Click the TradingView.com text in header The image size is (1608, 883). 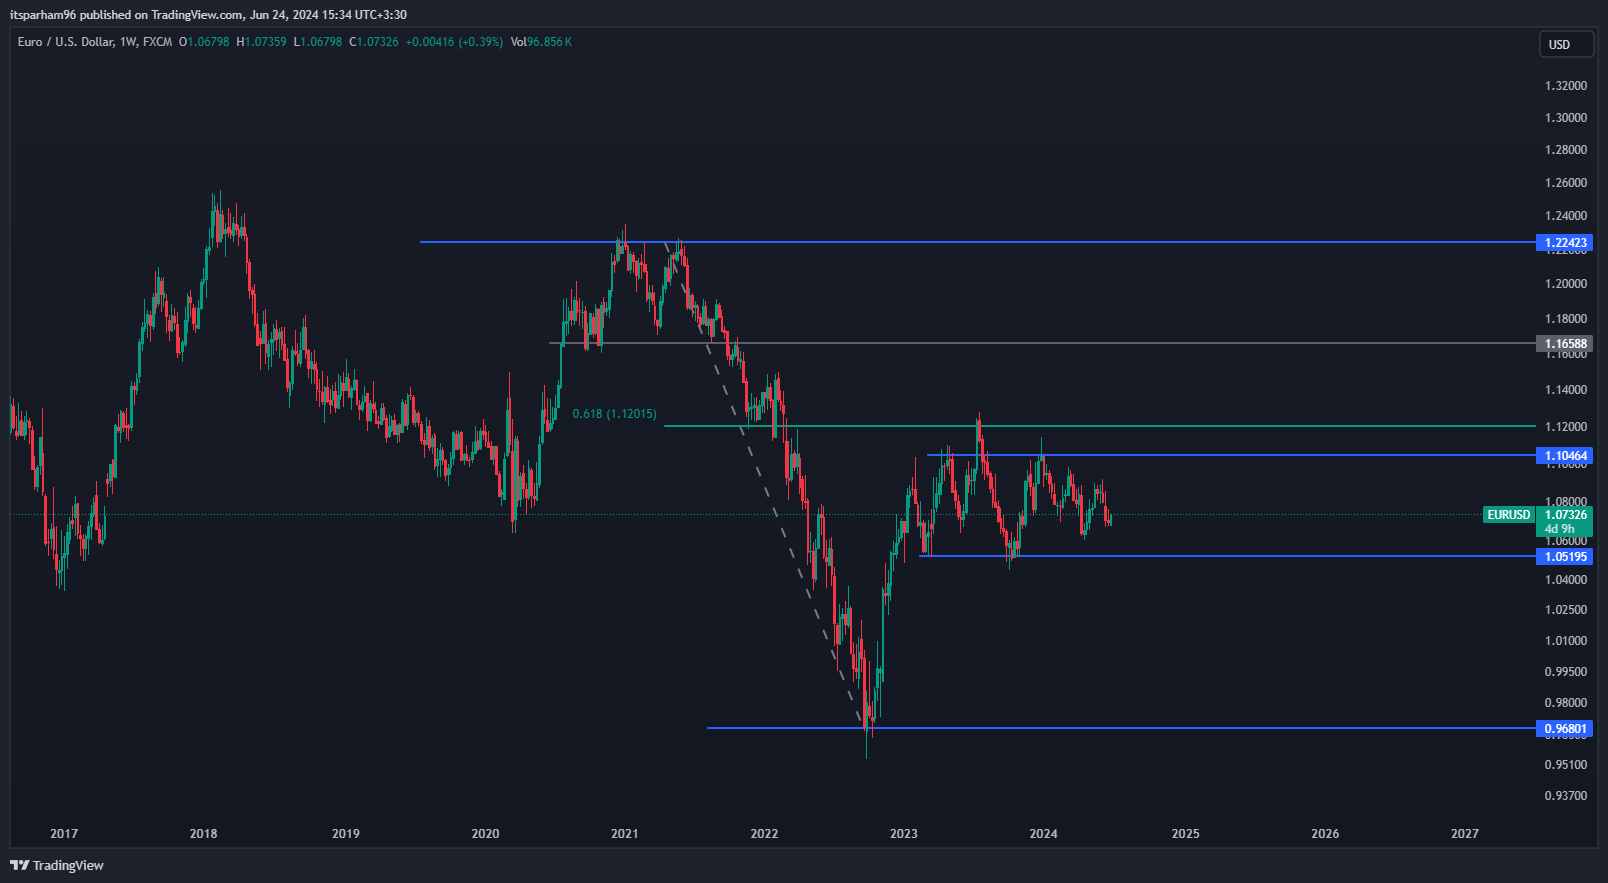coord(197,15)
